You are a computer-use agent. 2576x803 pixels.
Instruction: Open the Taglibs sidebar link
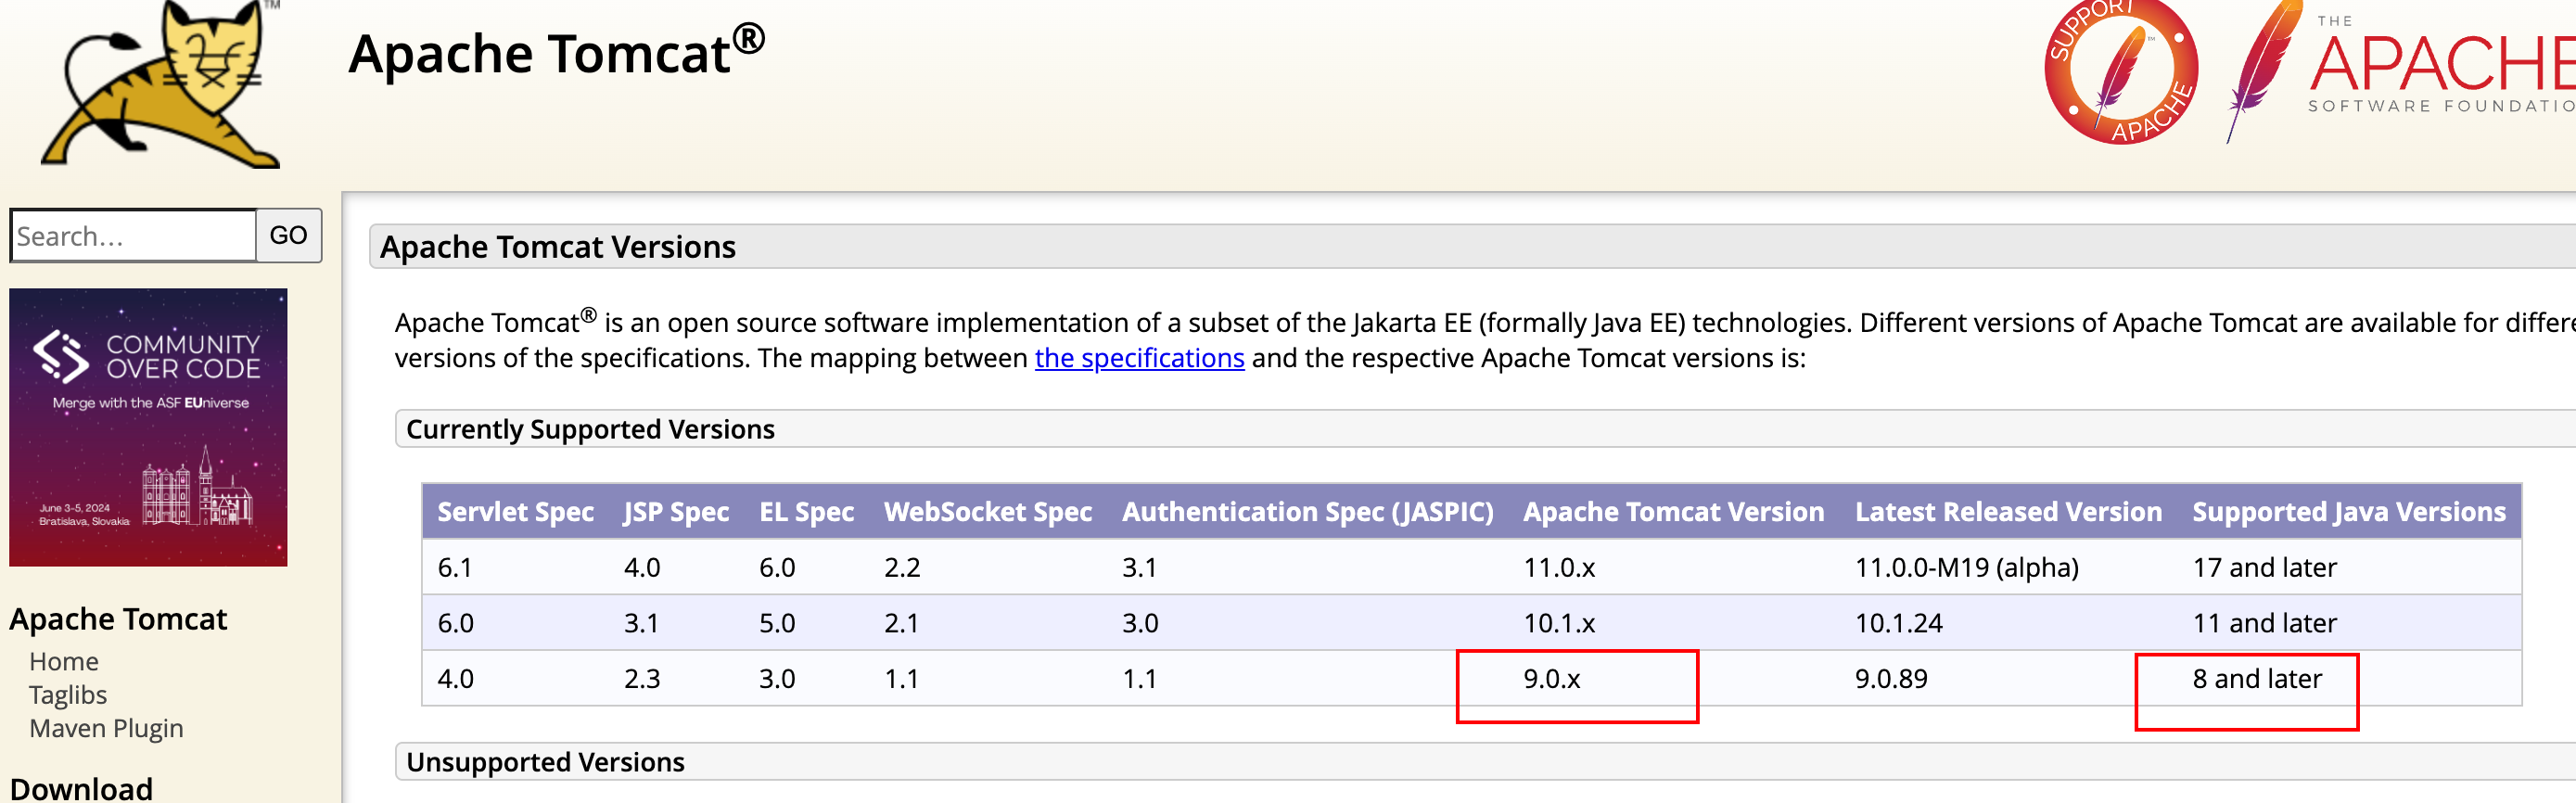68,695
